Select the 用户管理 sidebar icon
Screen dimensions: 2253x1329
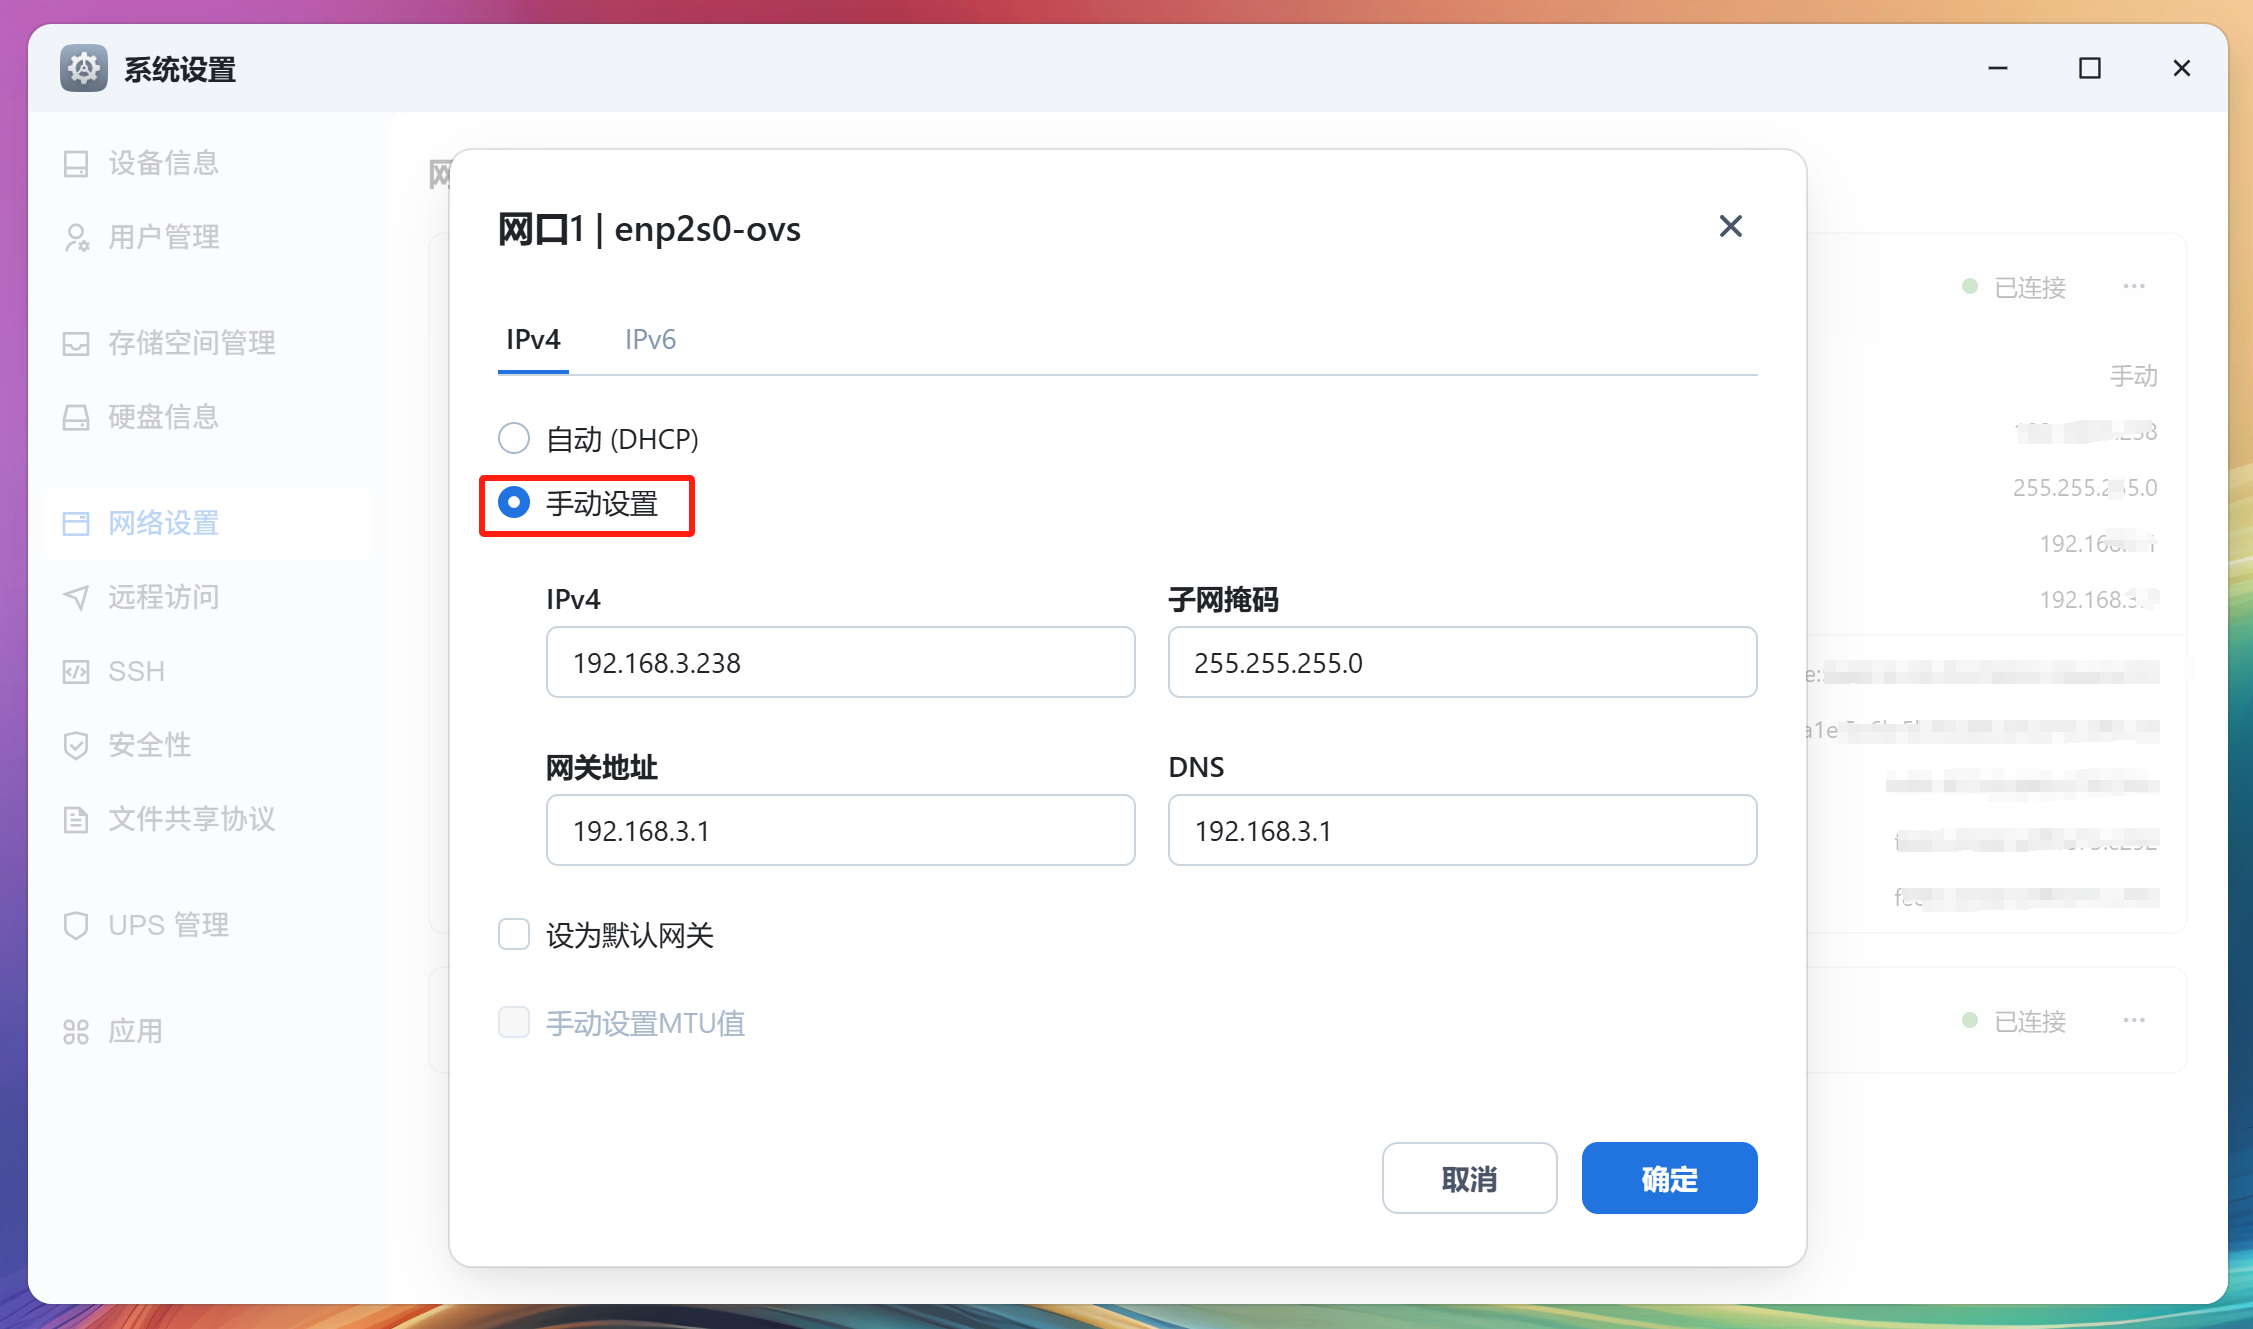162,237
